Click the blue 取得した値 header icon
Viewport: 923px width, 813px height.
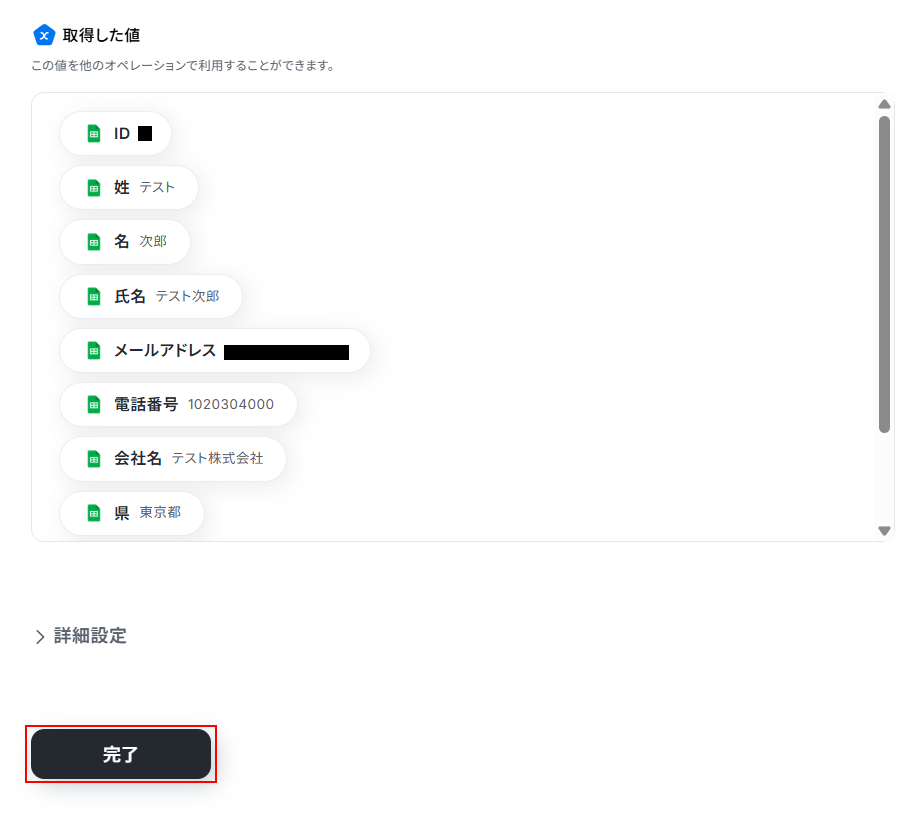tap(44, 35)
